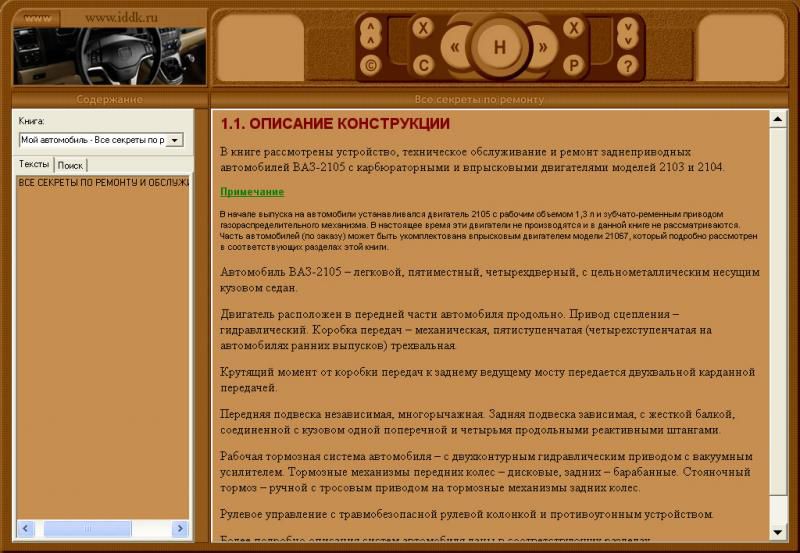Click the © copyright button
Screen dimensions: 800x553
(x=371, y=66)
